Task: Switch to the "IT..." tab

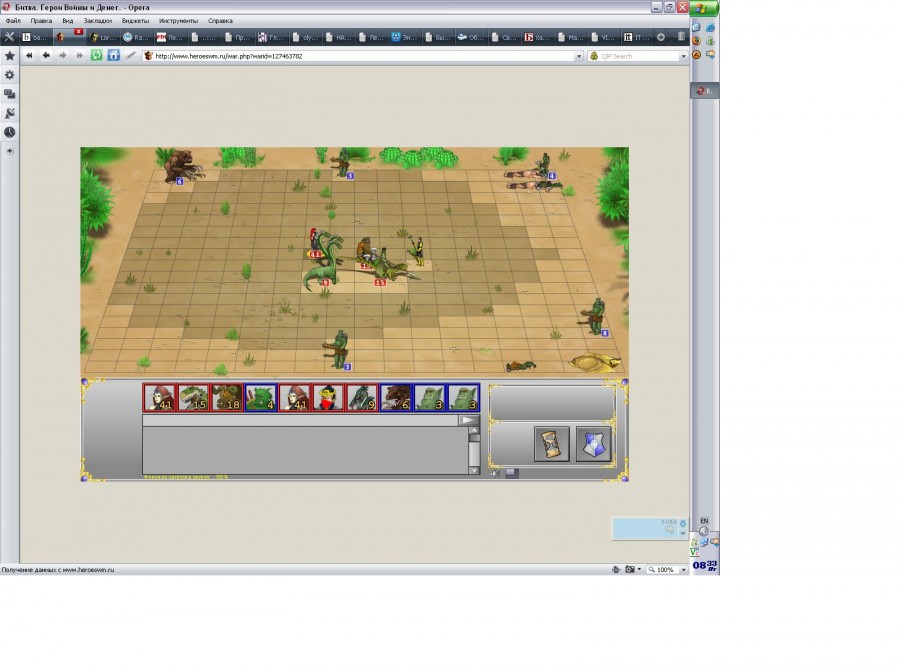Action: pyautogui.click(x=637, y=37)
